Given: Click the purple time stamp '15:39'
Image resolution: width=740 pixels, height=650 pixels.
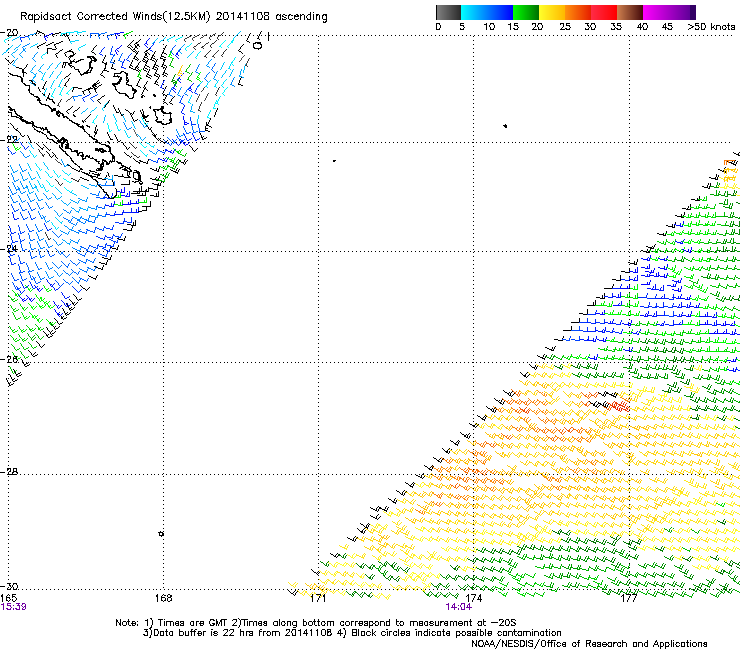Looking at the screenshot, I should 13,607.
